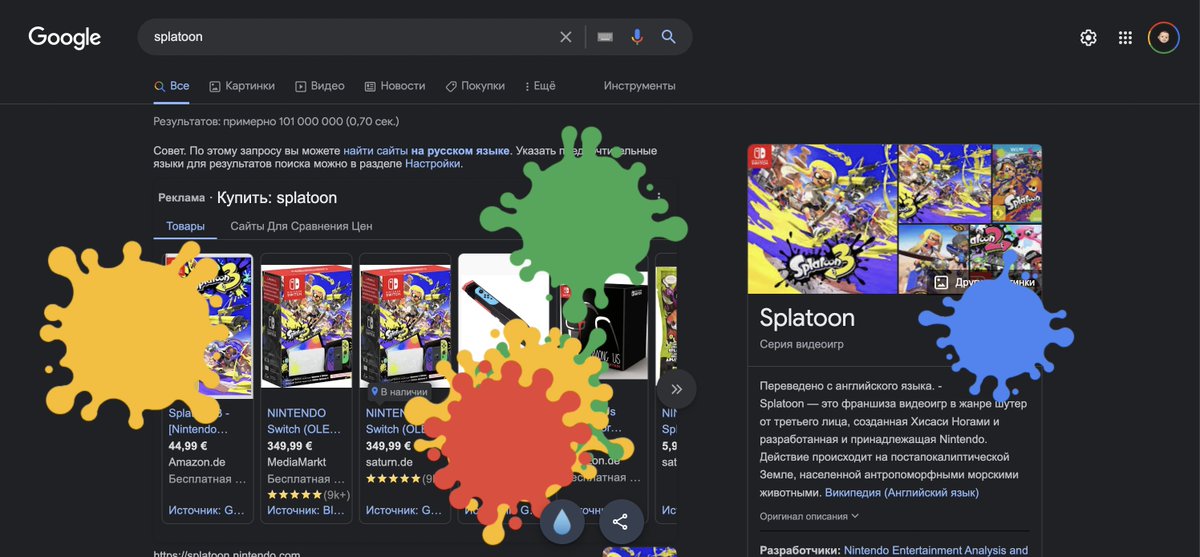Expand Оригинал описания
Screen dimensions: 1200x557
pyautogui.click(x=809, y=516)
